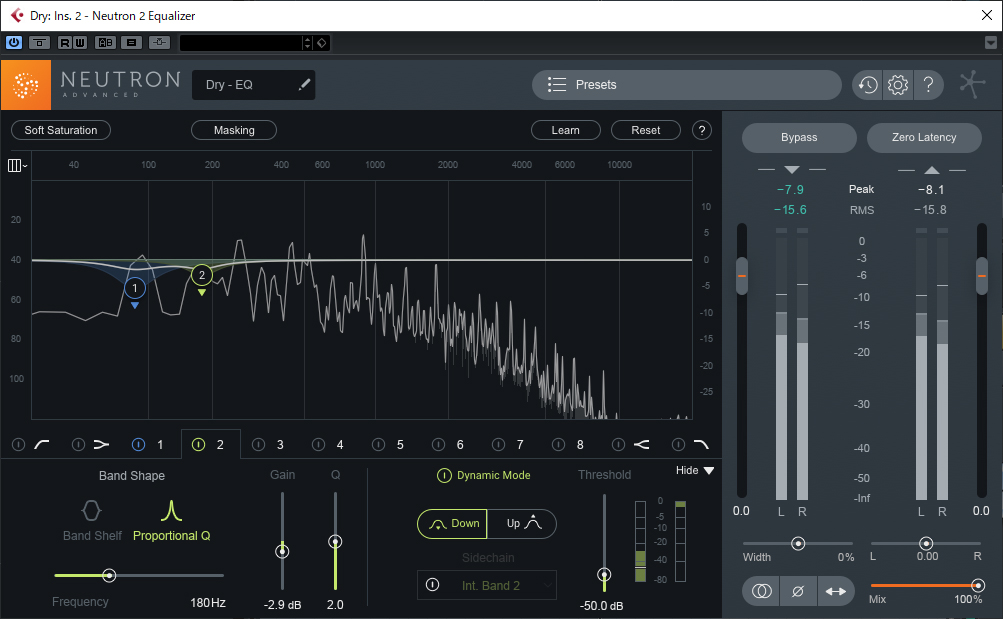Enable Soft Saturation
This screenshot has width=1003, height=619.
pos(61,130)
